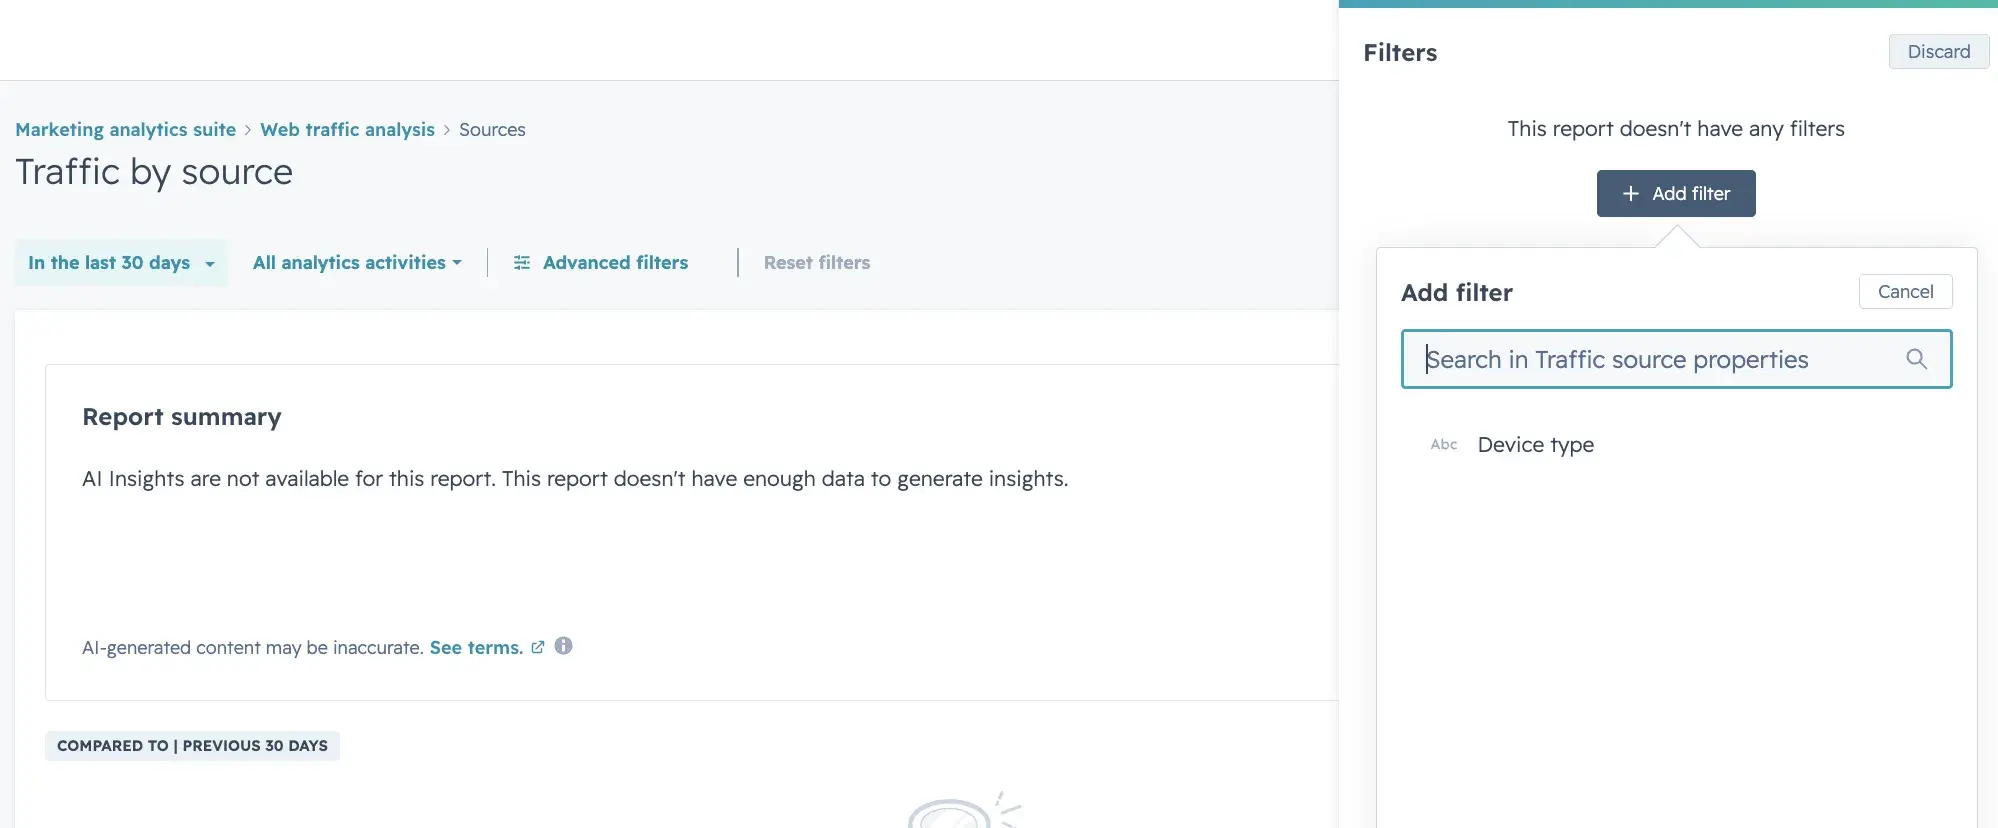Click the breadcrumb chevron after Marketing analytics suite
Screen dimensions: 1998x828
coord(248,130)
